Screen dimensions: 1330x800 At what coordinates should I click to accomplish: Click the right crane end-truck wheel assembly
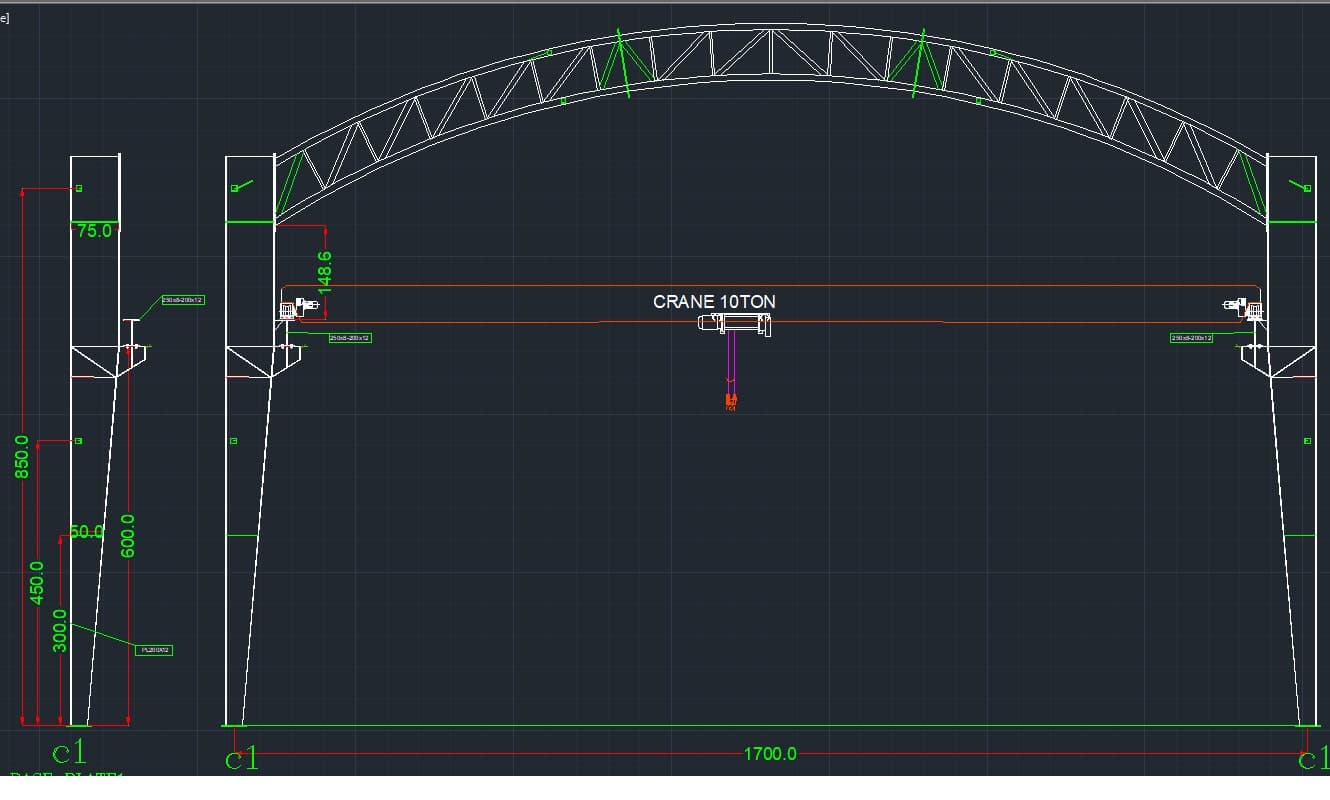(x=1244, y=308)
